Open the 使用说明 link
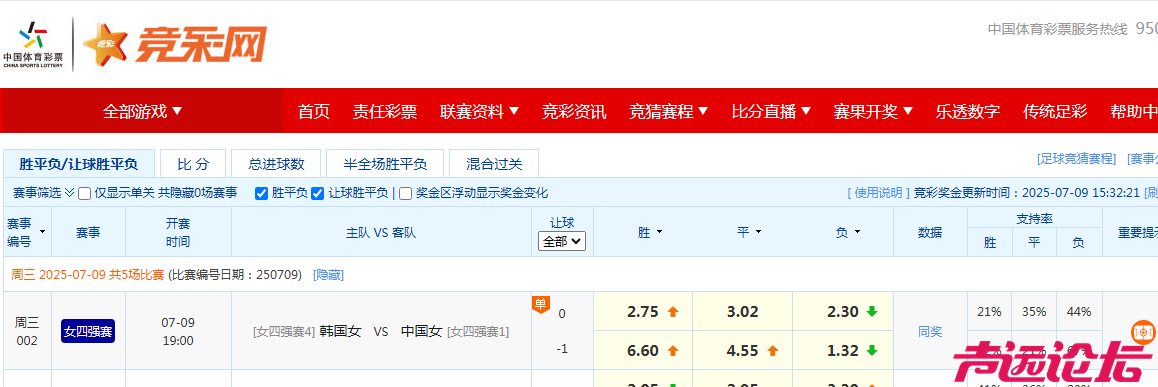 tap(879, 194)
